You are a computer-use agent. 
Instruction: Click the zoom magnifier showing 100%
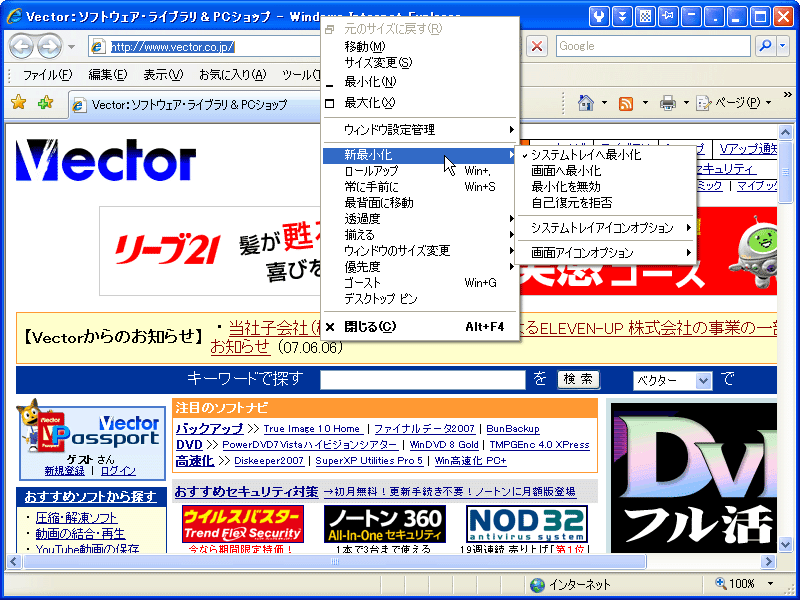721,583
